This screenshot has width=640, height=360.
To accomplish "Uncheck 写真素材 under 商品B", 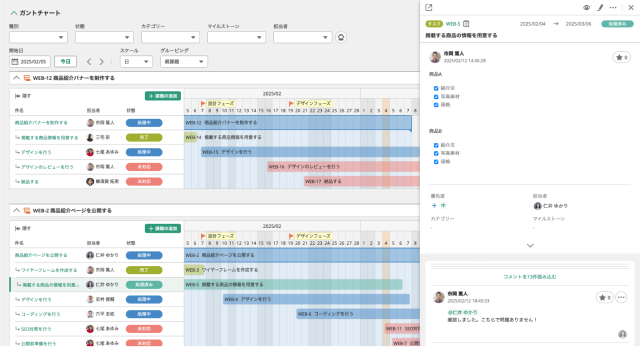I will 436,153.
